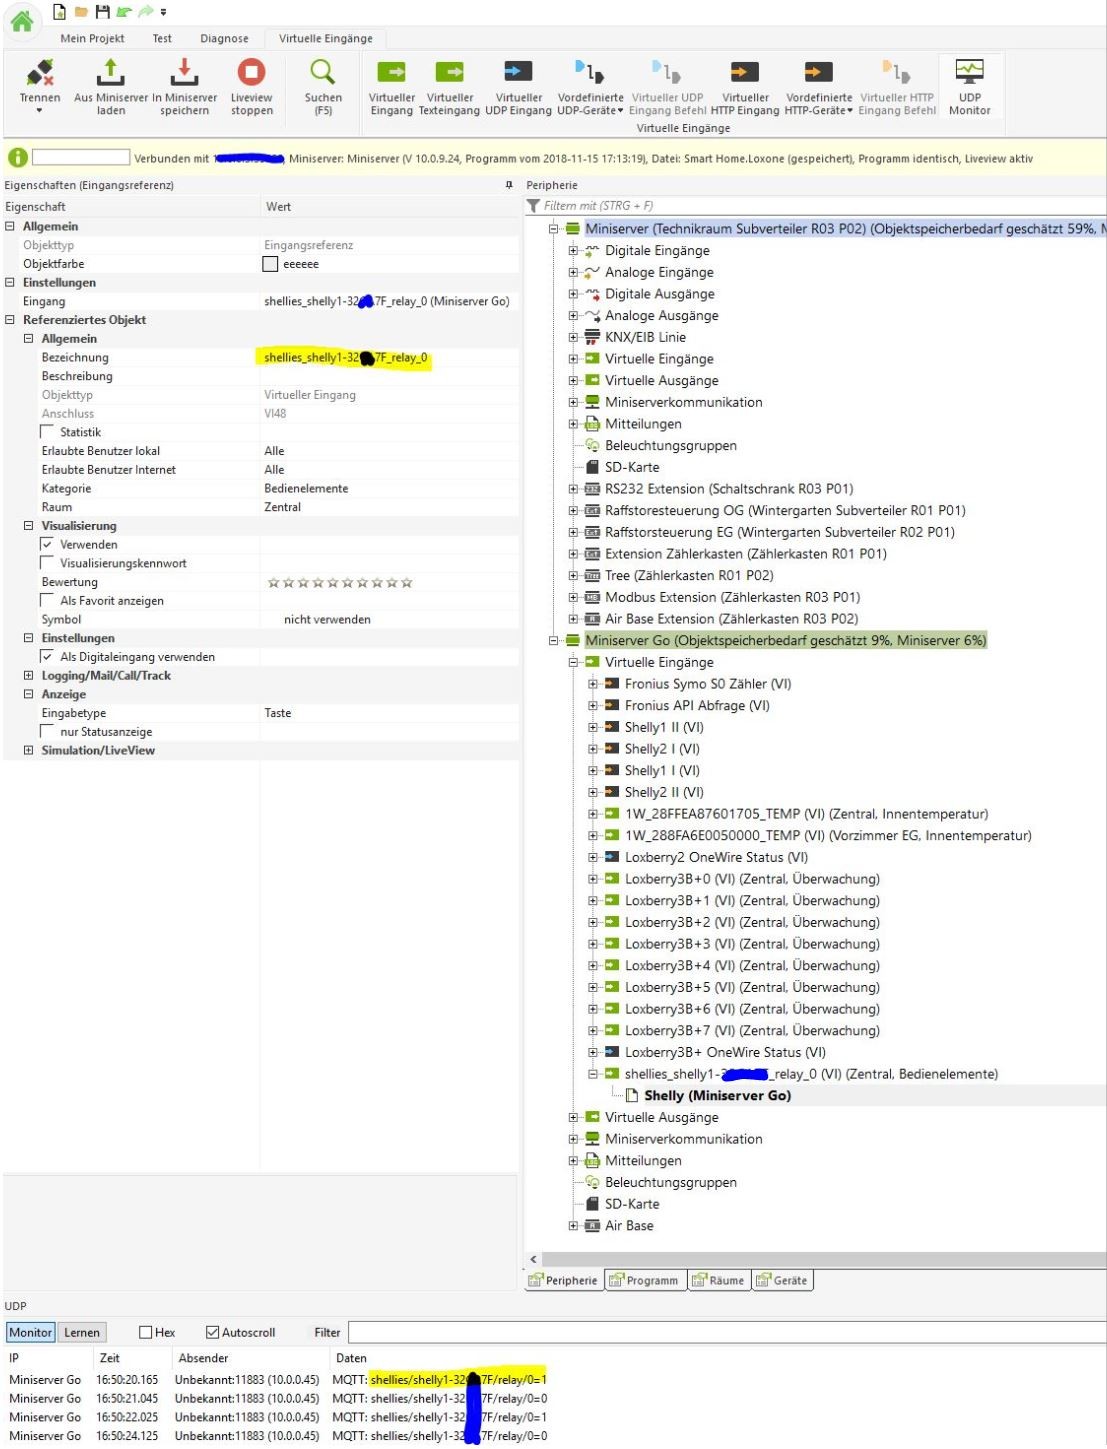Screen dimensions: 1107x1449
Task: Enable Visualisierungskennwort checkbox
Action: (x=47, y=563)
